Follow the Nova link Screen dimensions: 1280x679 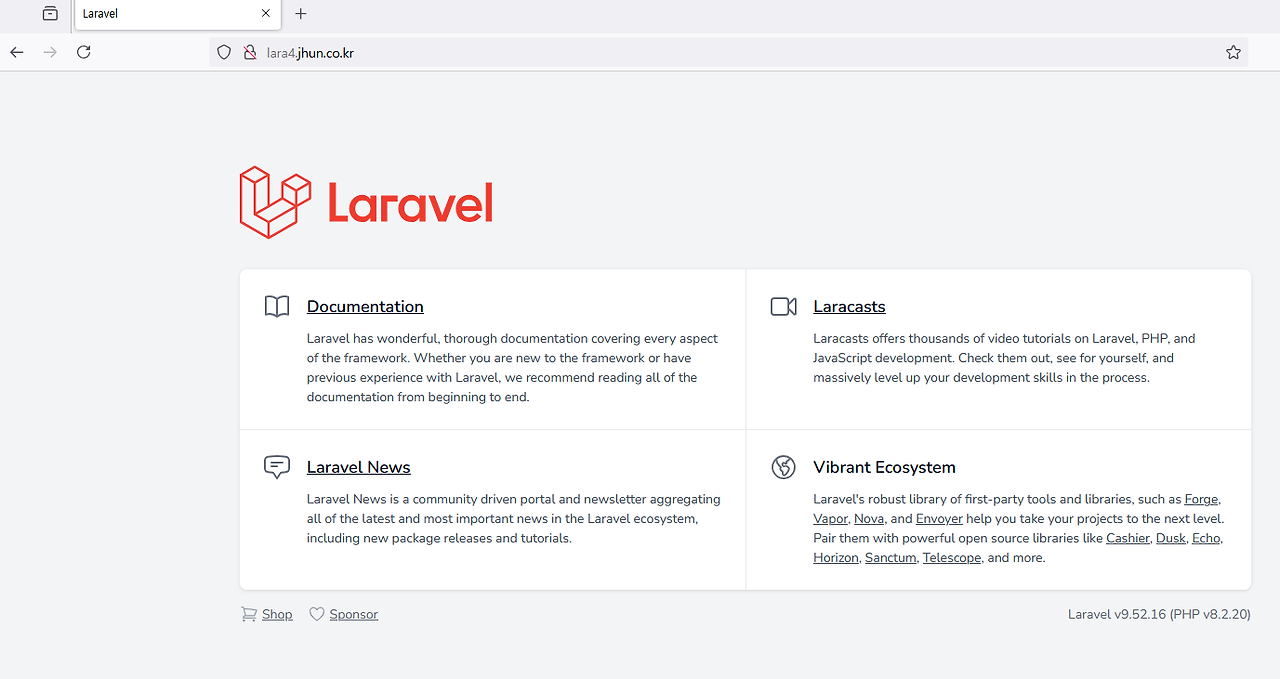(869, 519)
